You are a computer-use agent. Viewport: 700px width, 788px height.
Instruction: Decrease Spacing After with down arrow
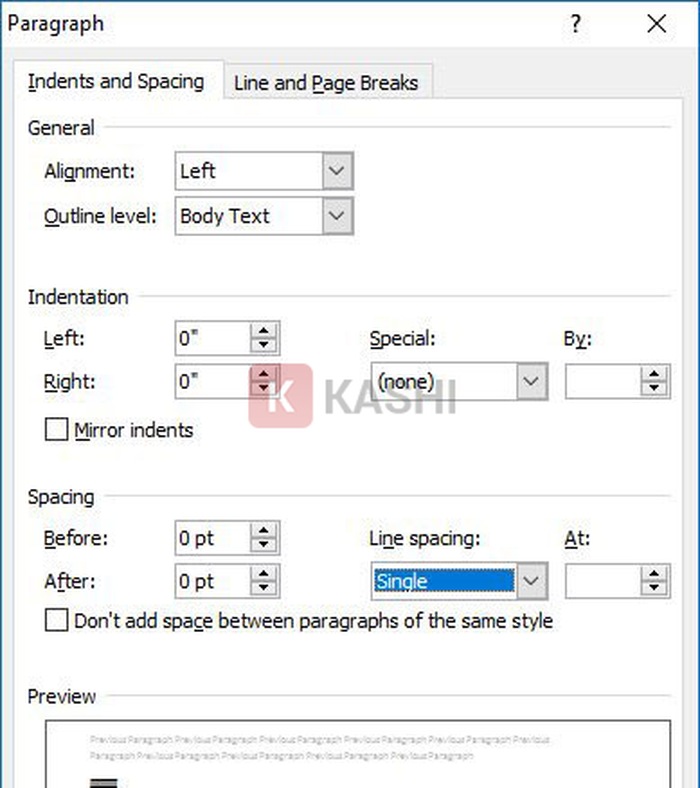[x=264, y=588]
